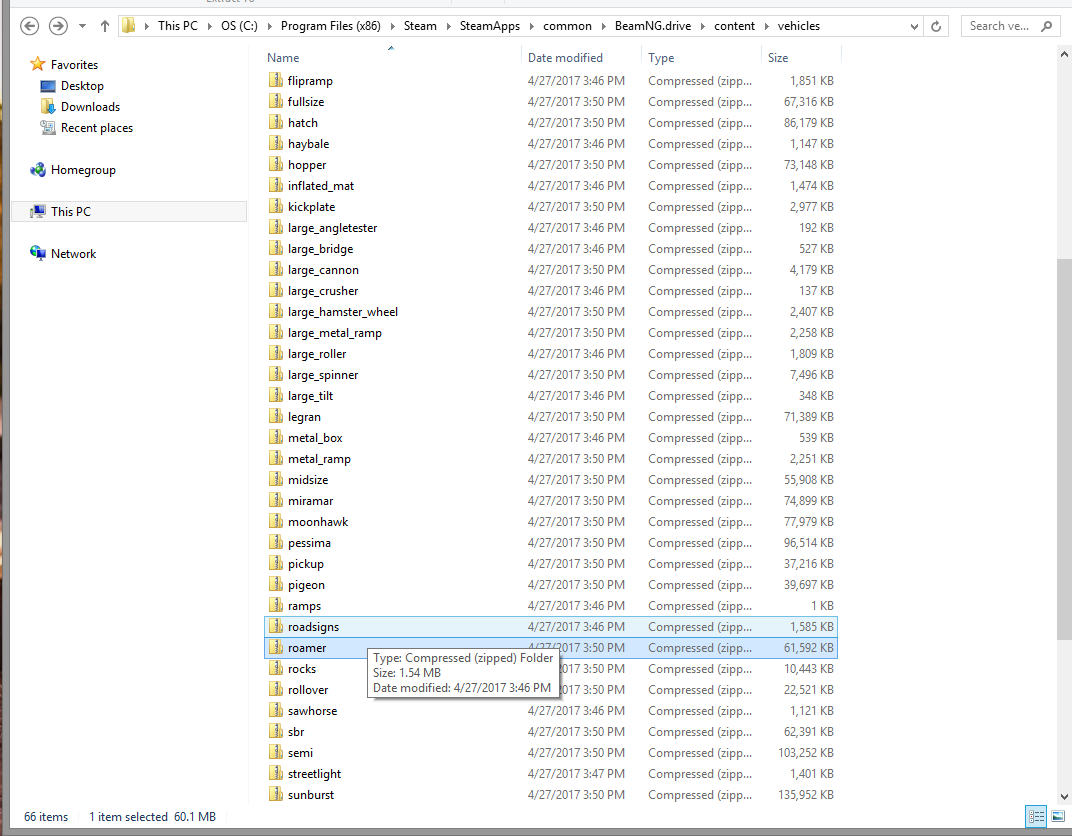Screen dimensions: 1072x836
Task: Go up one folder level
Action: click(x=105, y=26)
